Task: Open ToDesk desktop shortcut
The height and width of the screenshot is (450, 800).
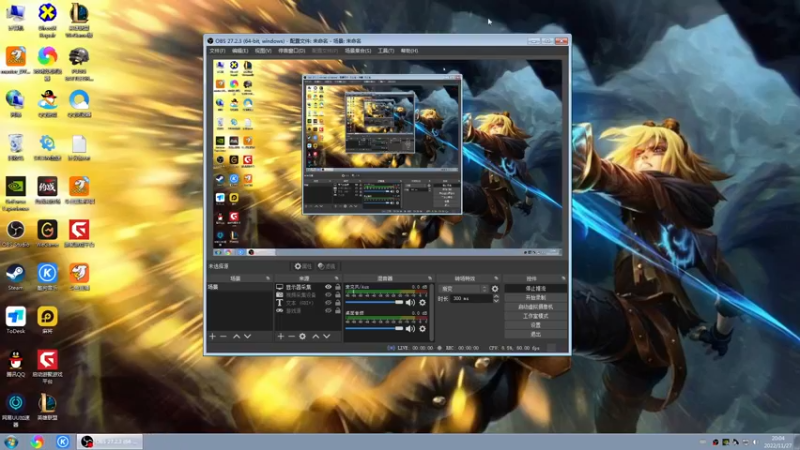Action: tap(16, 320)
